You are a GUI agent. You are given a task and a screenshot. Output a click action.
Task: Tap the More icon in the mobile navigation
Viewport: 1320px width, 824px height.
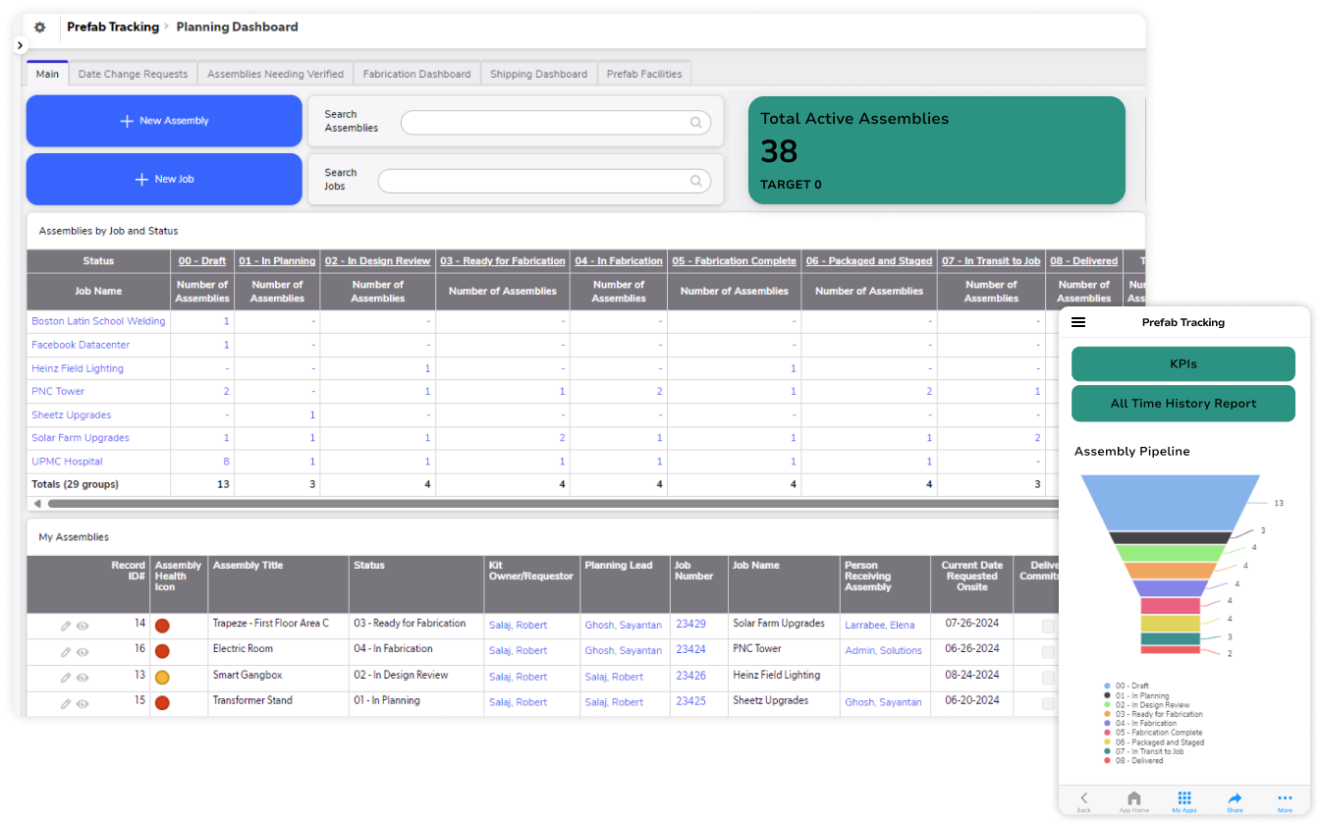1285,797
